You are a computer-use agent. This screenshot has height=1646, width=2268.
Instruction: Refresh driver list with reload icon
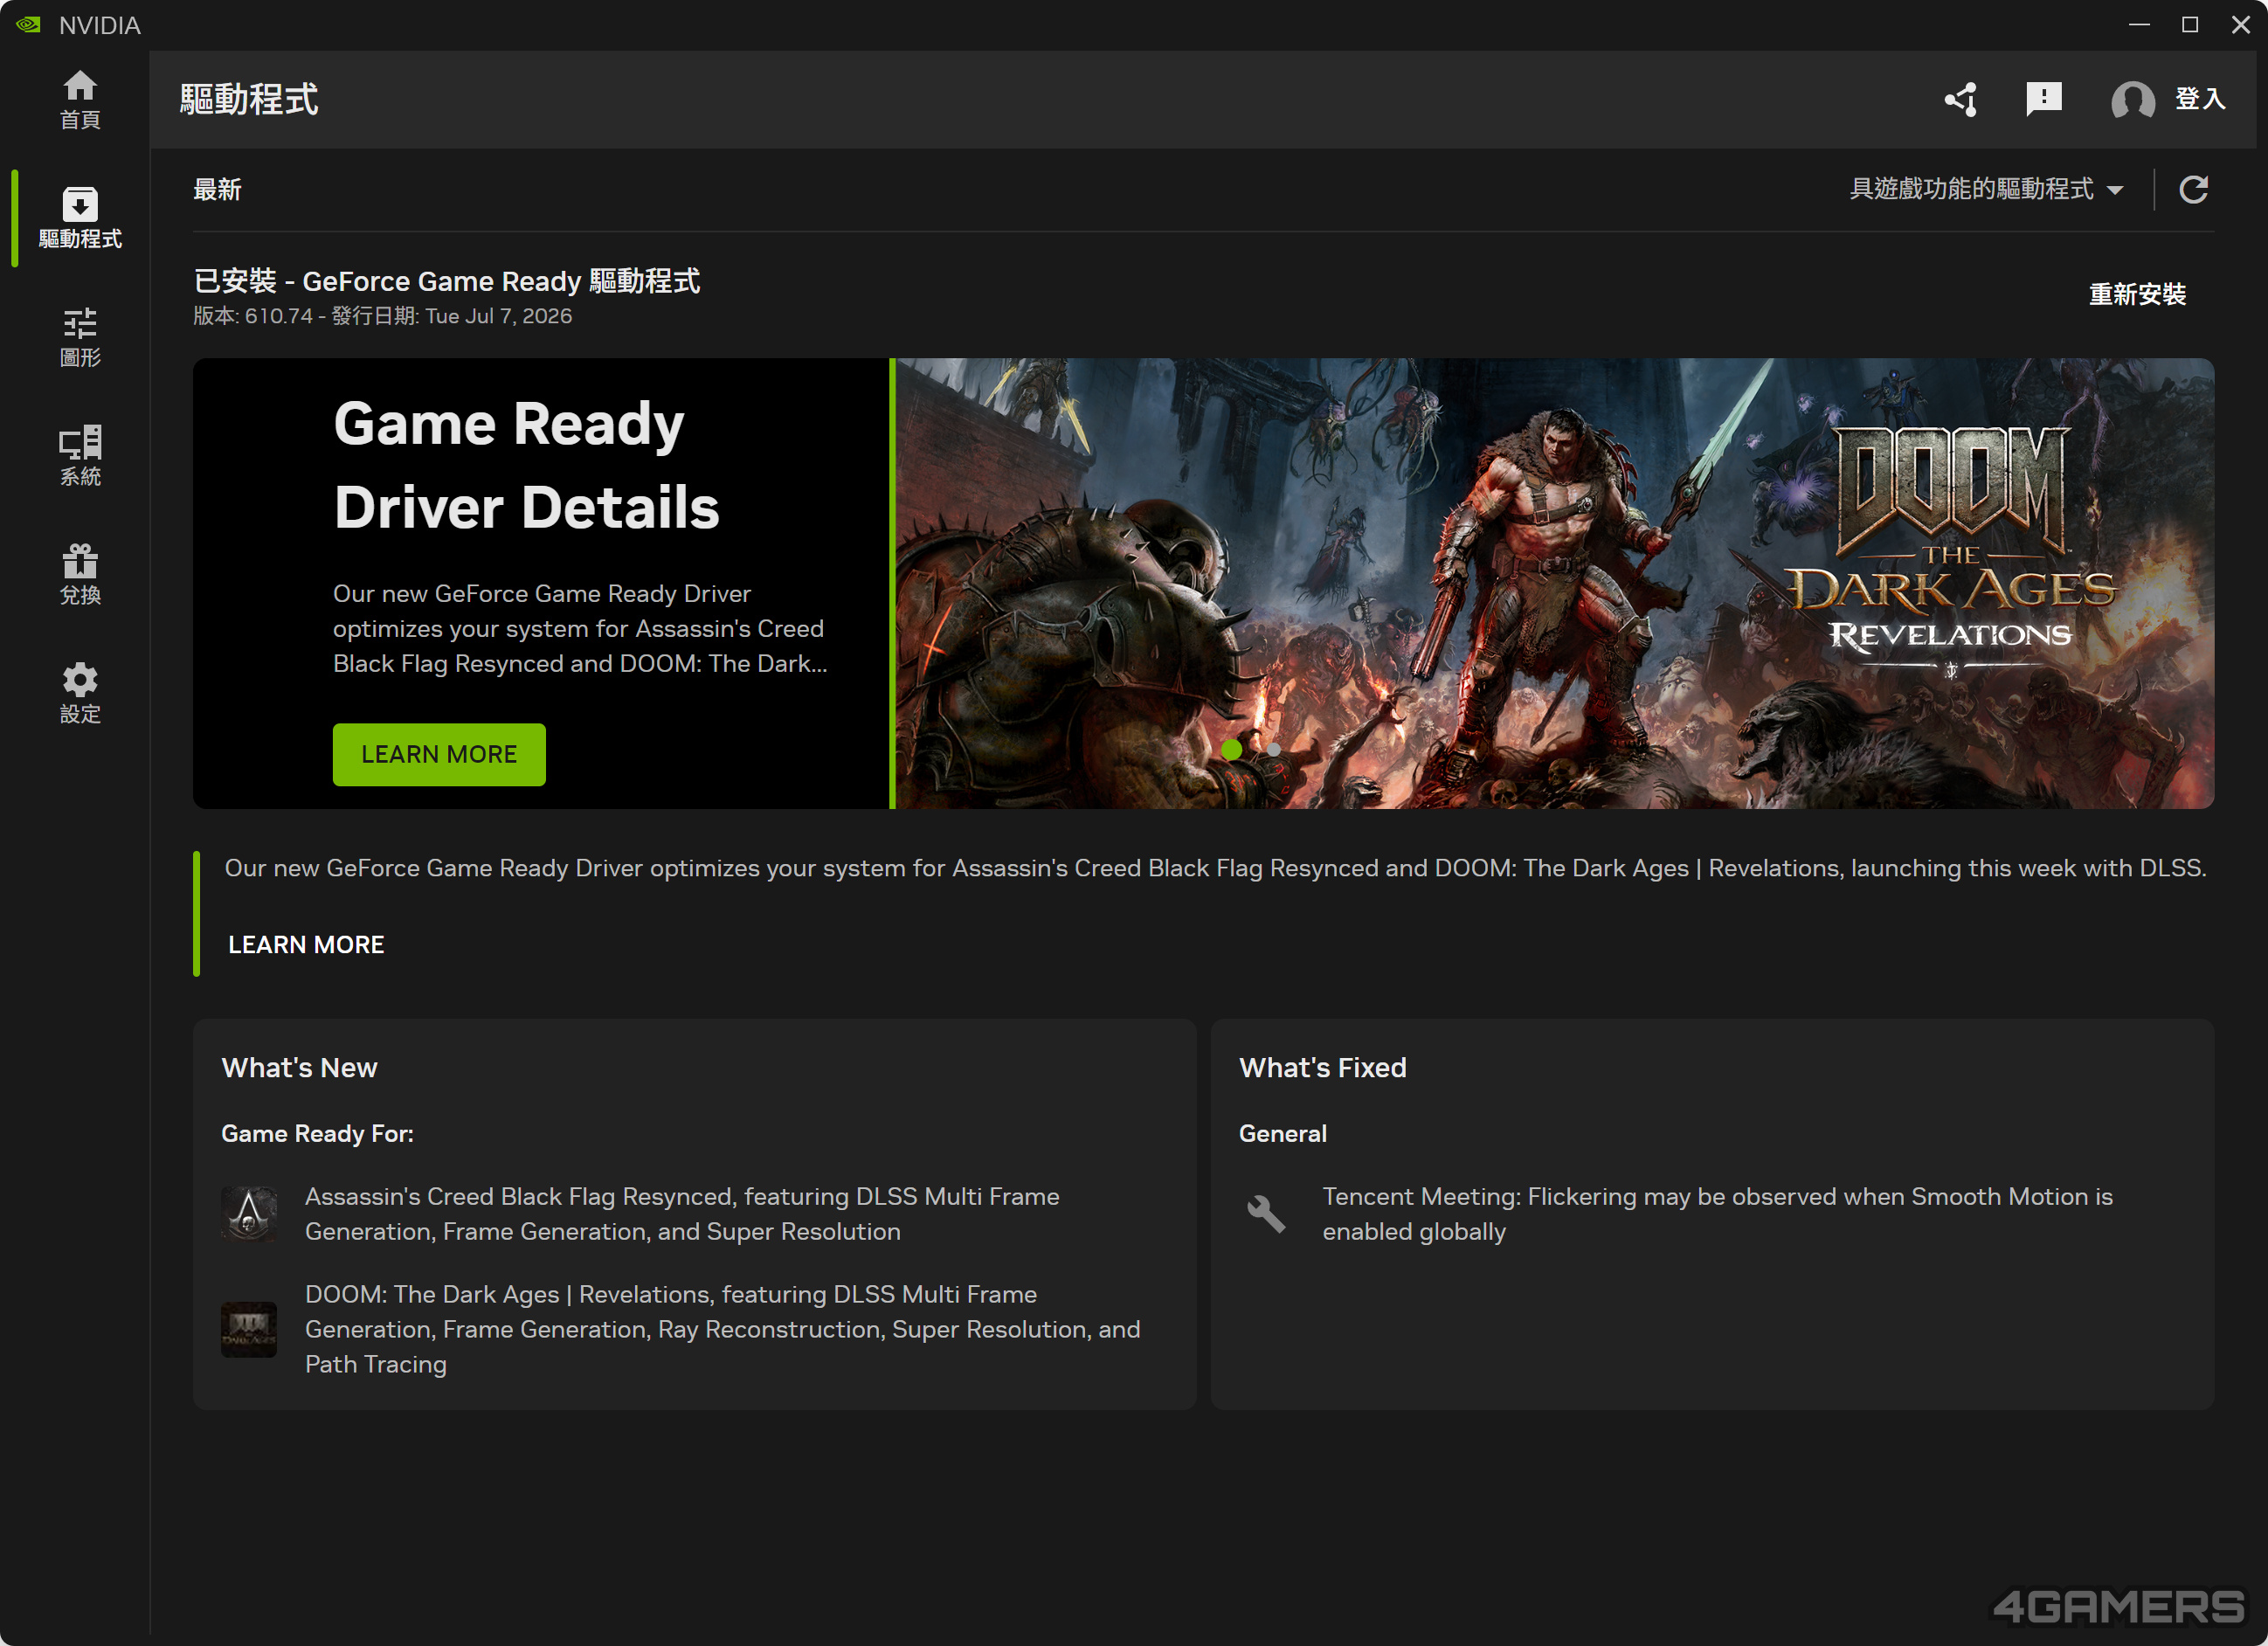(x=2194, y=189)
